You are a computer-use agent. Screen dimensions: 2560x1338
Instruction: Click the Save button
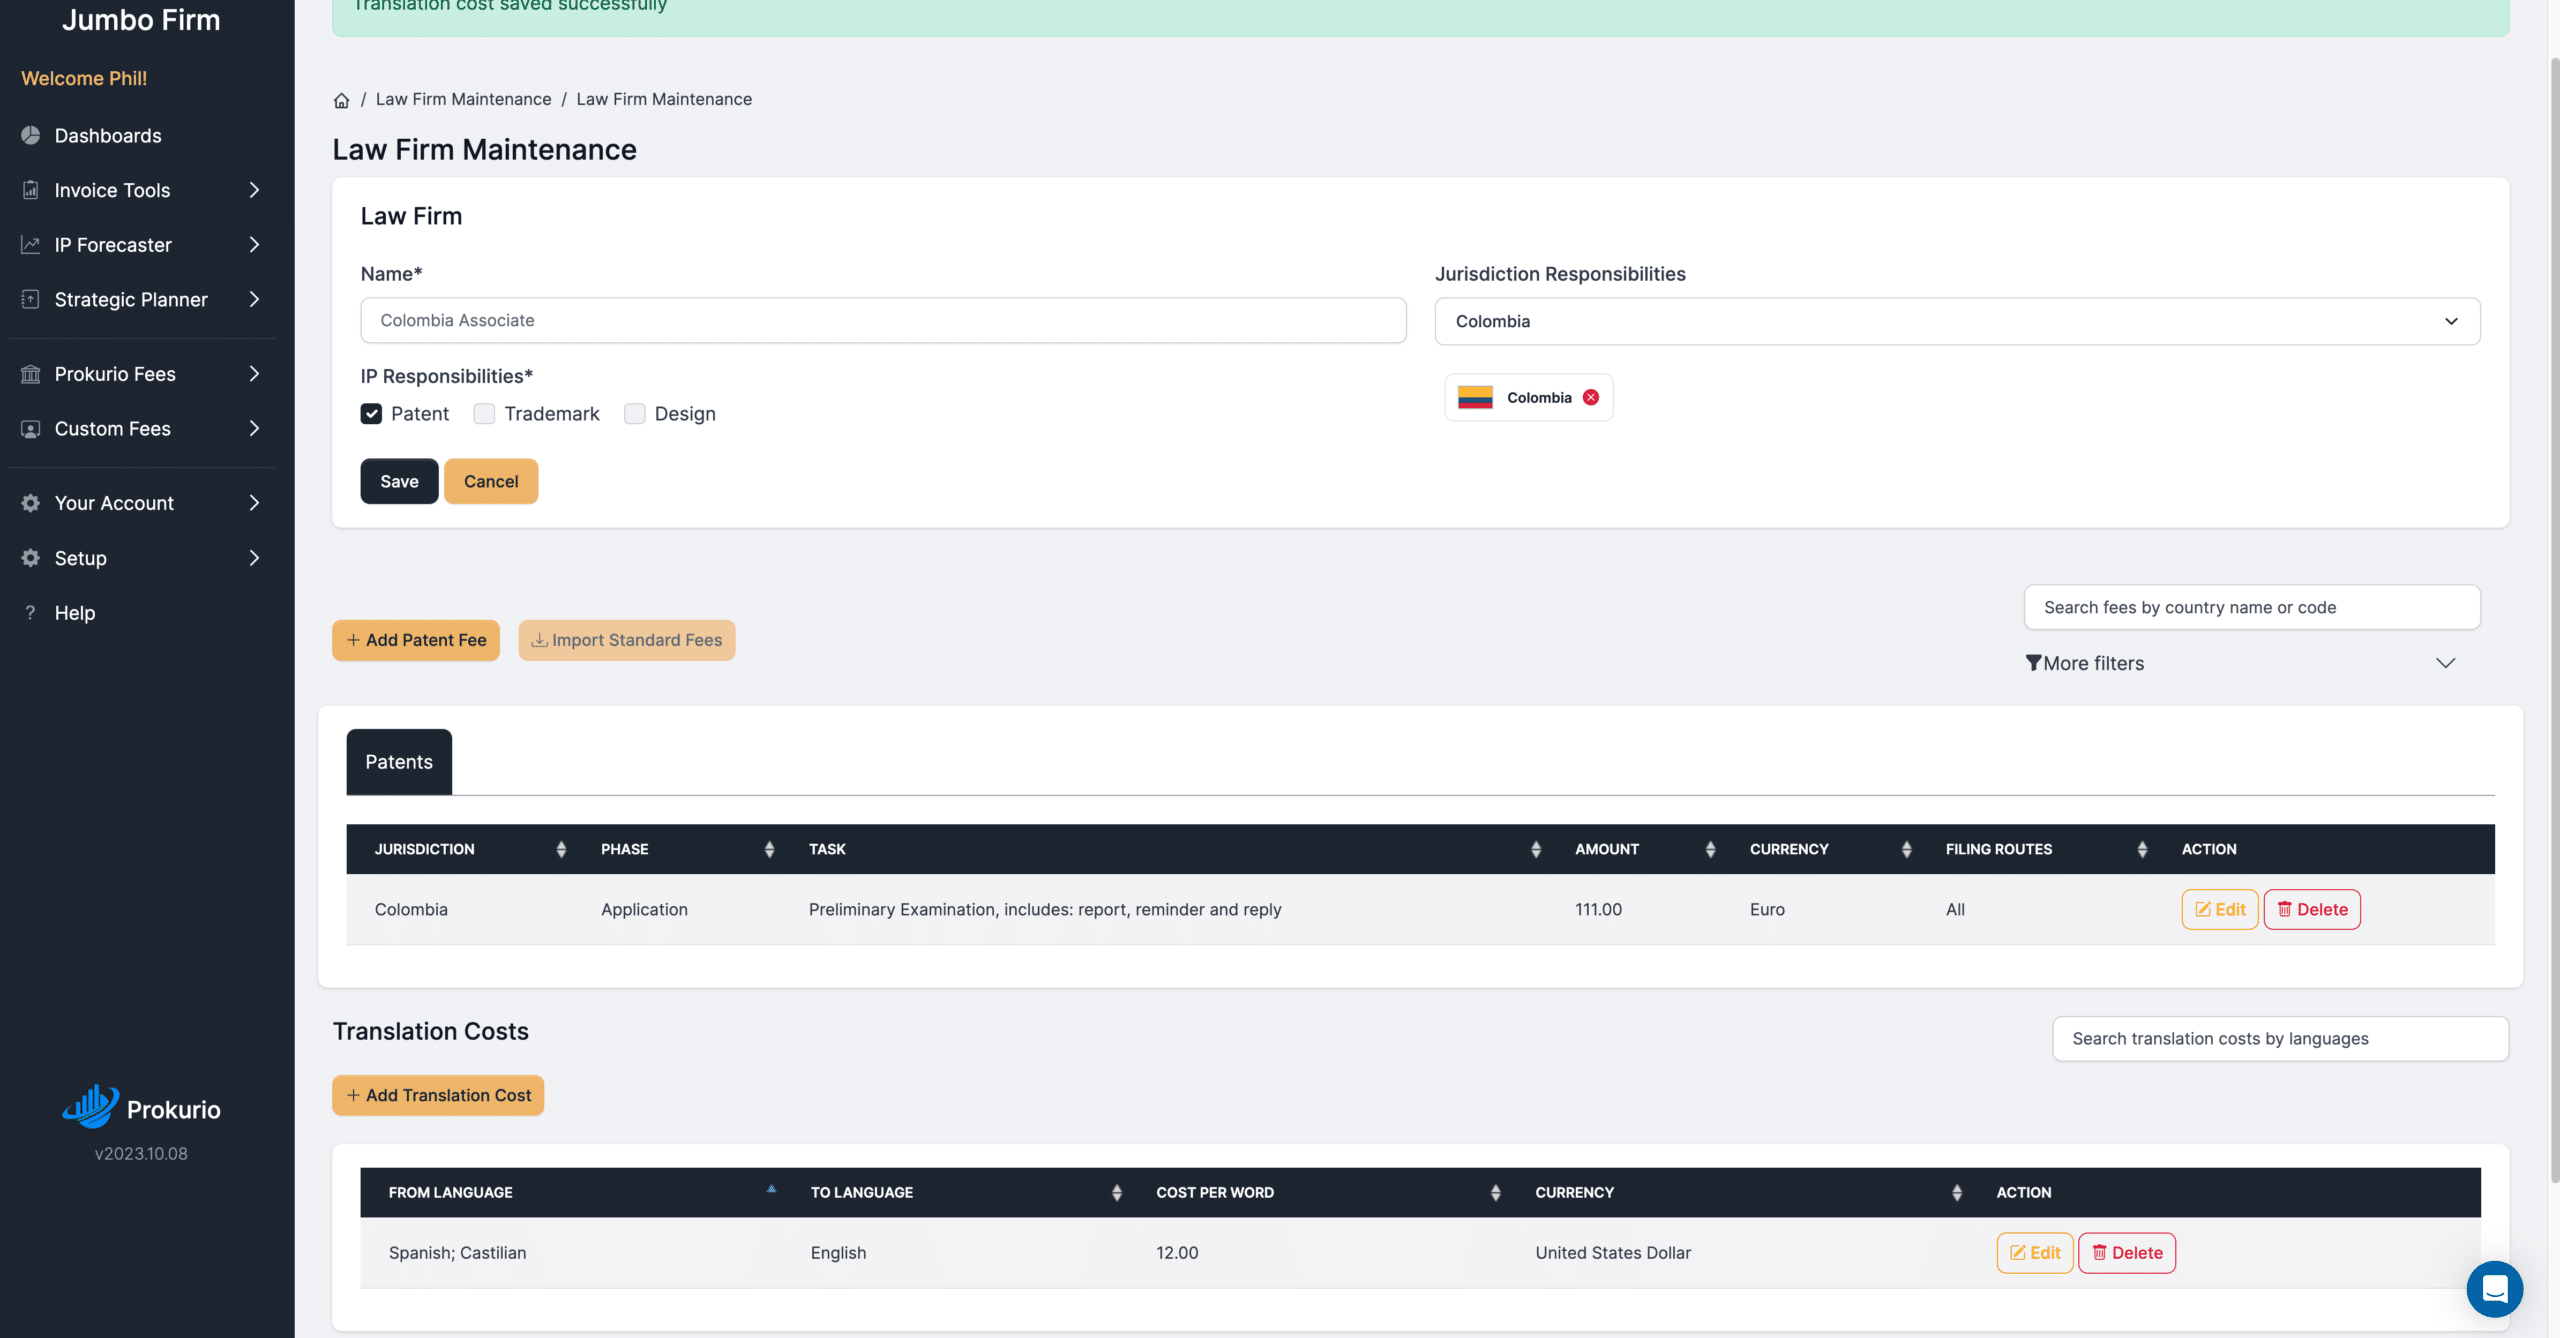coord(398,481)
